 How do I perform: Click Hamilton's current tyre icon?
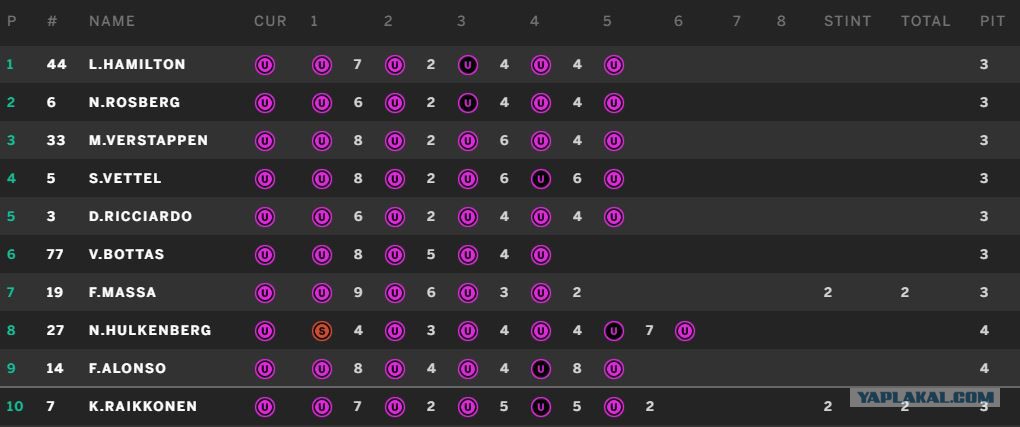[265, 65]
